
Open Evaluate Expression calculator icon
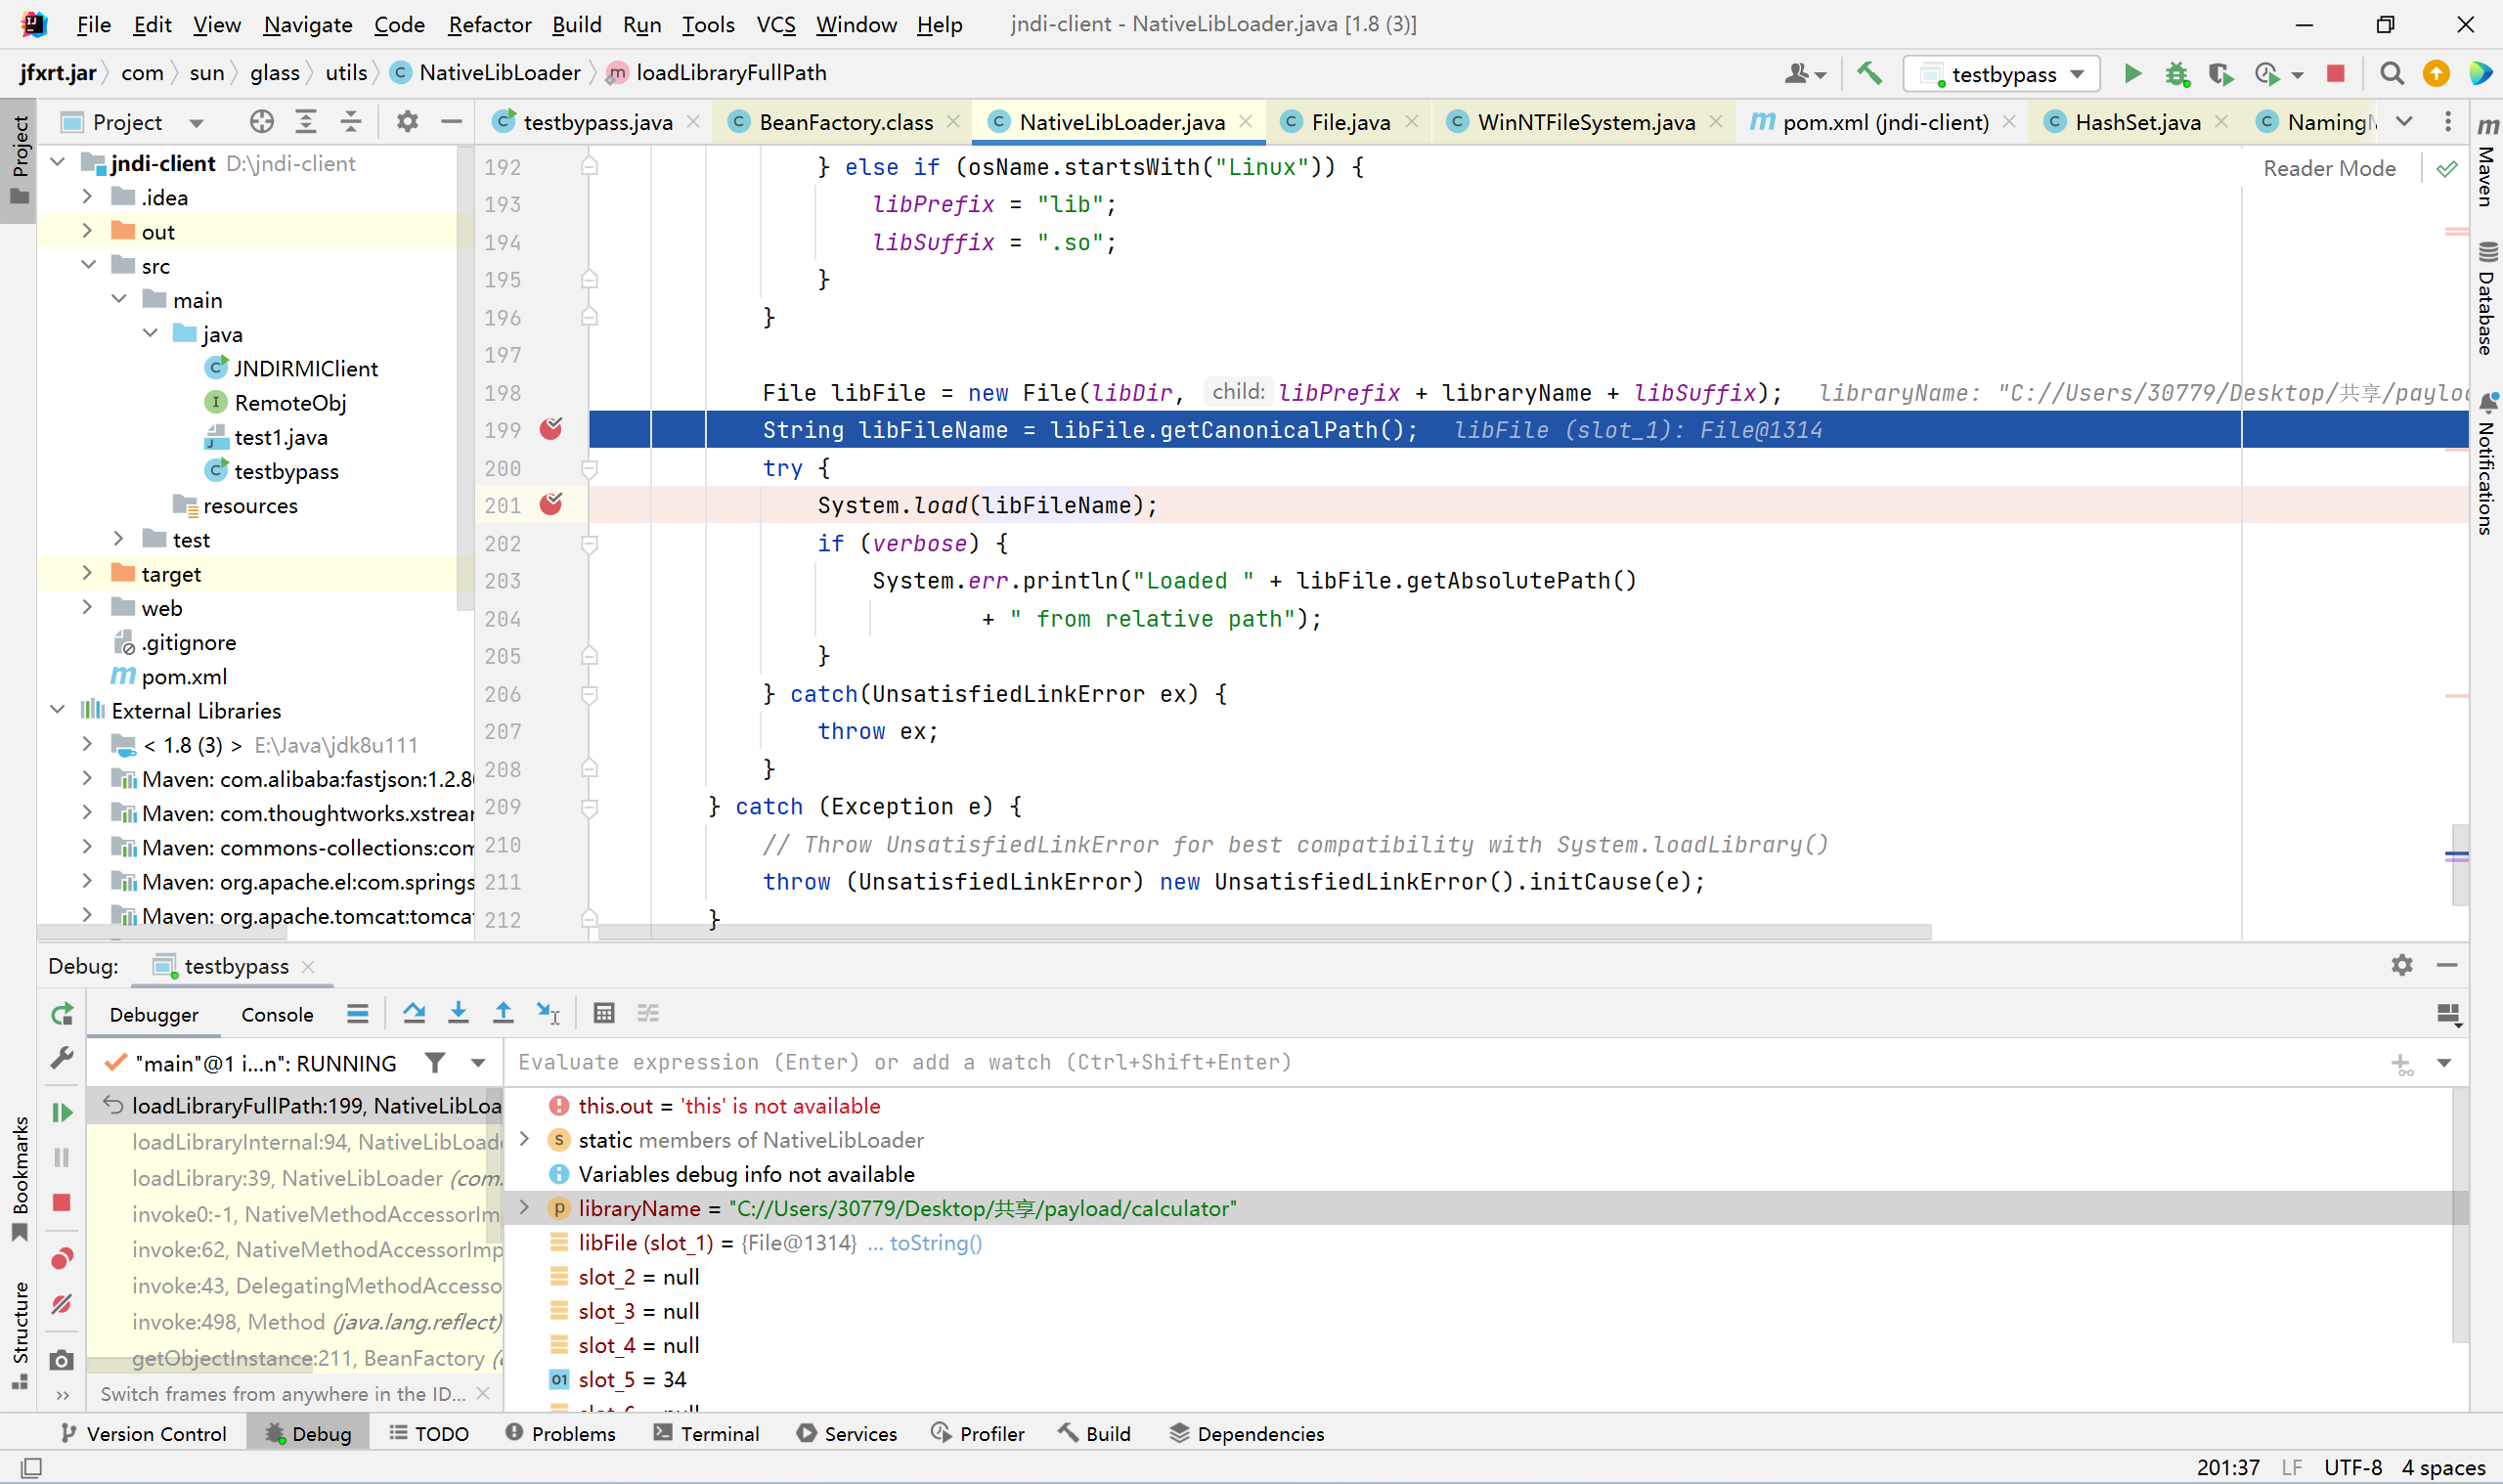tap(604, 1013)
